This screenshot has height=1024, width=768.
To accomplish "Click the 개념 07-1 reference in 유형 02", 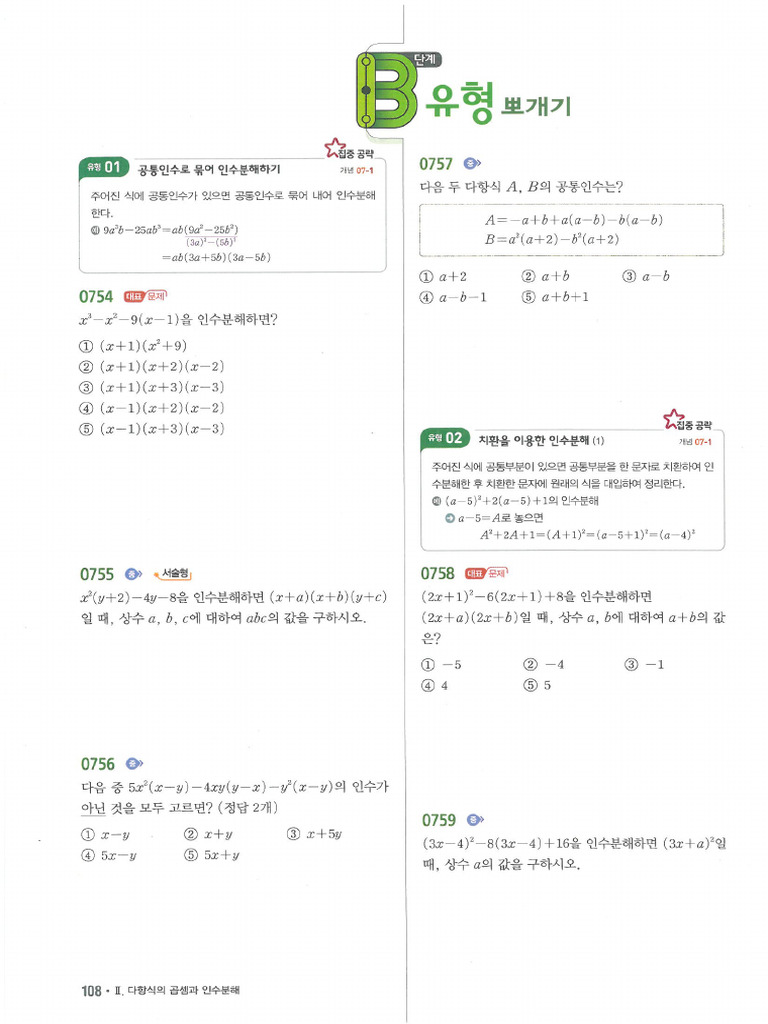I will (696, 442).
